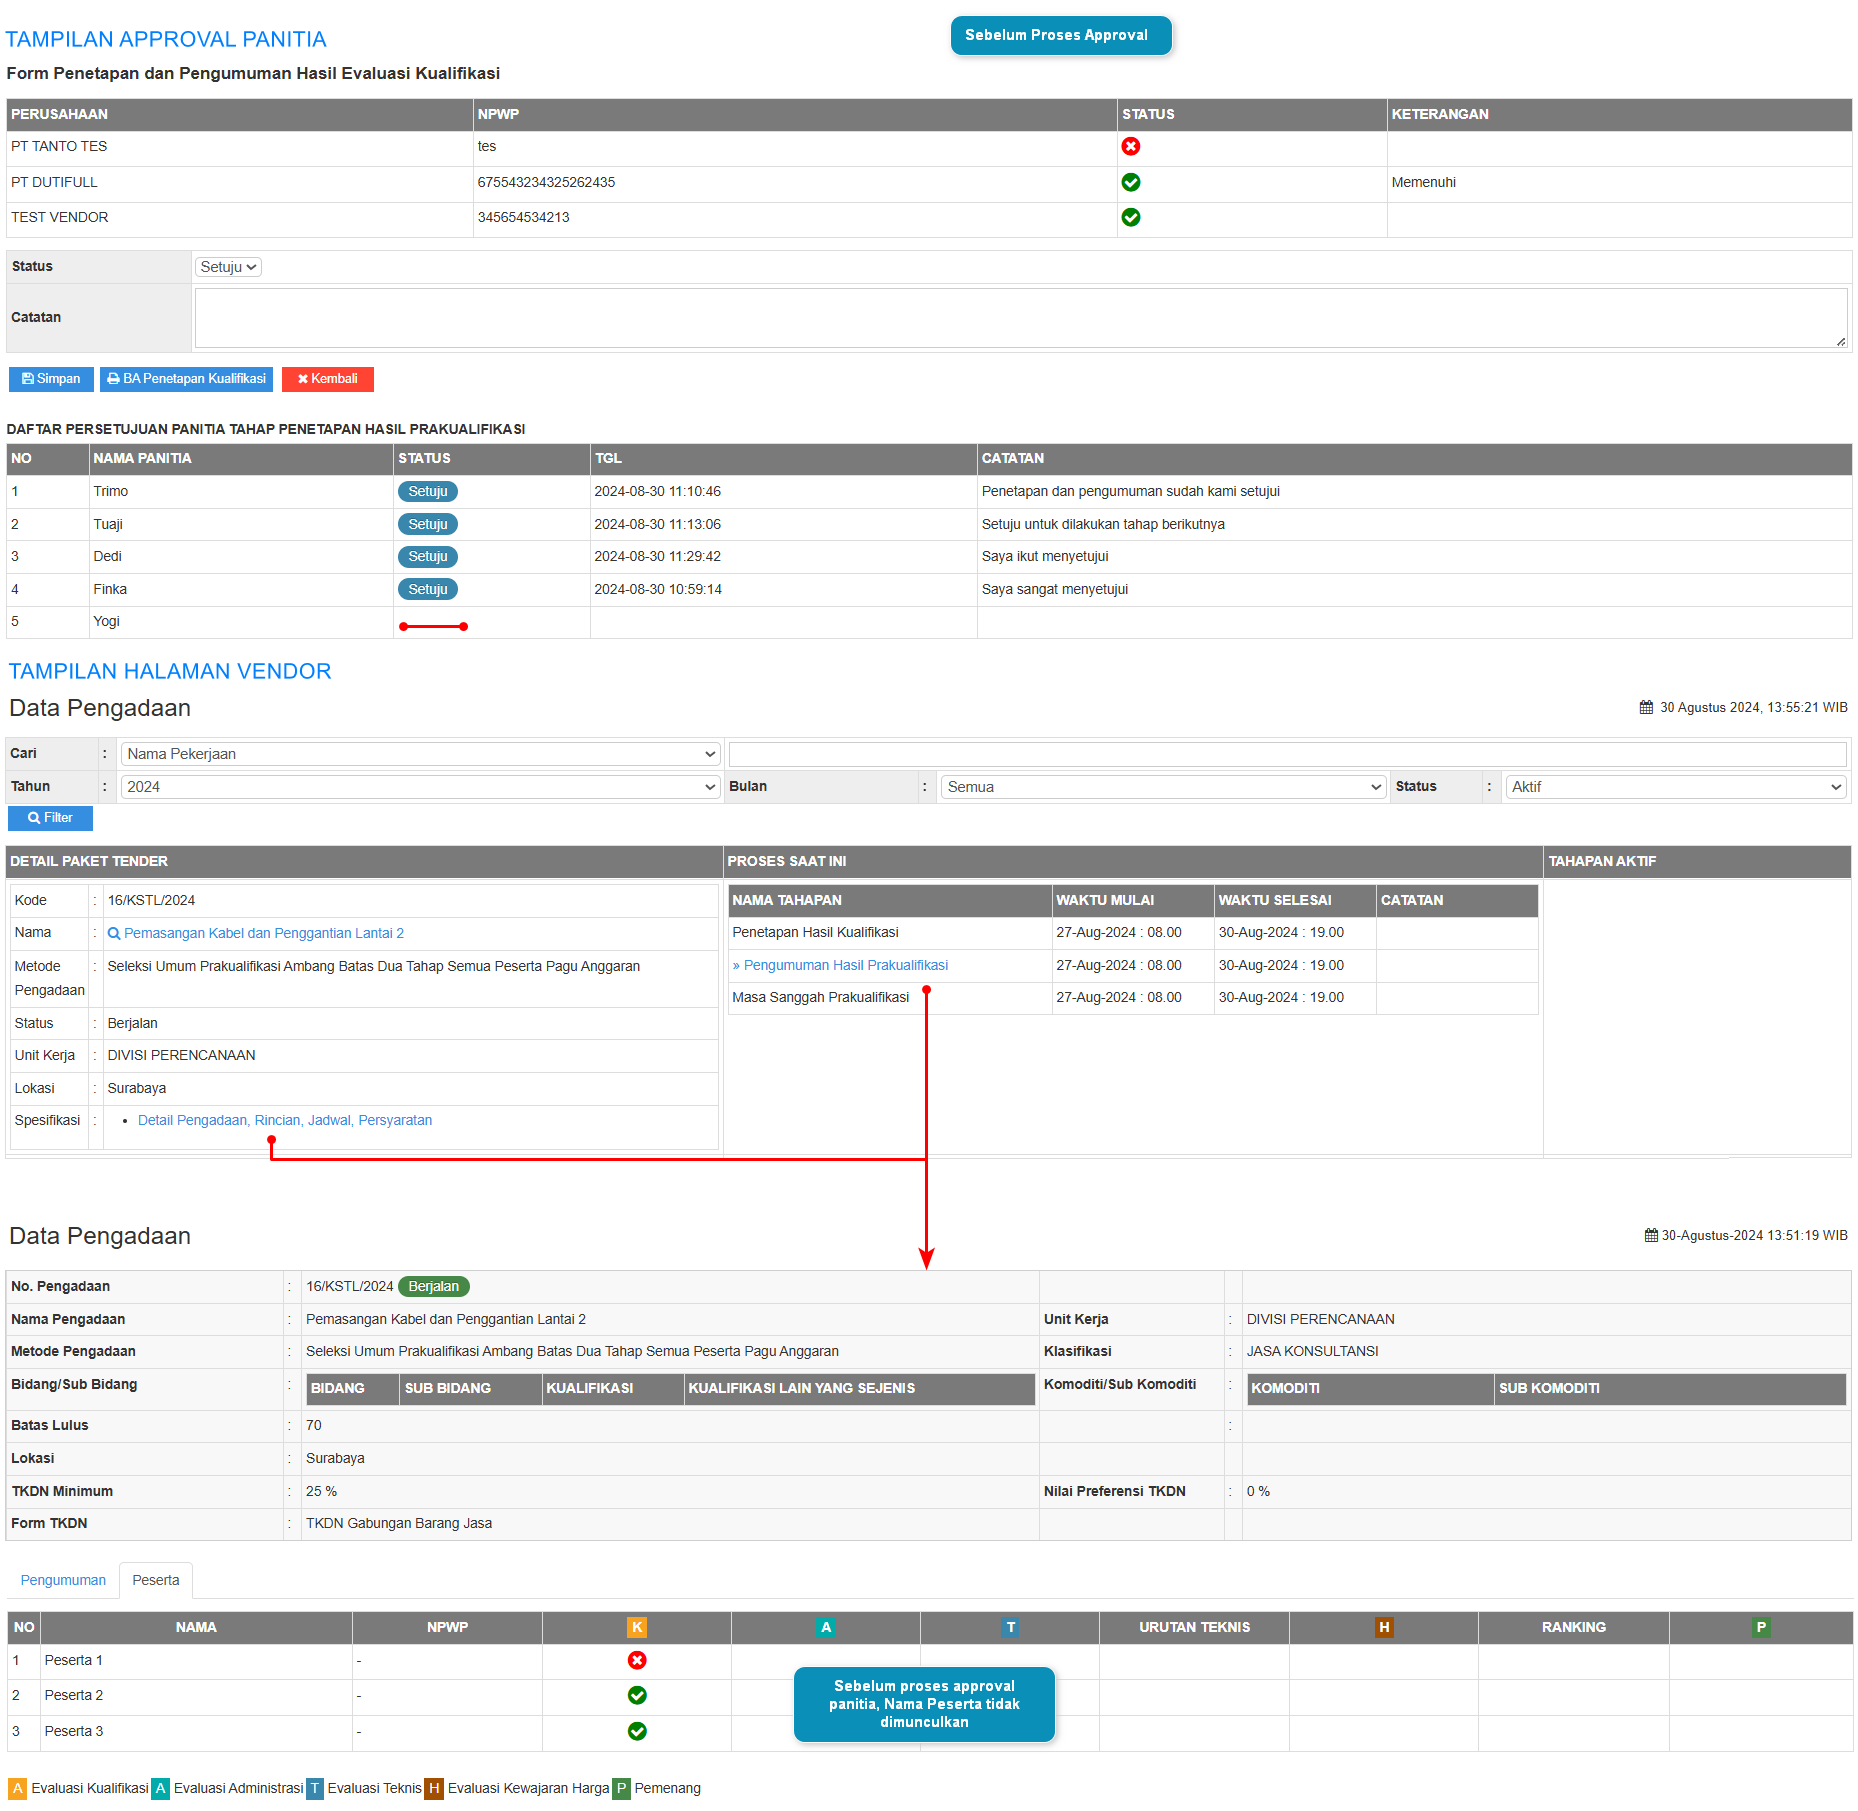This screenshot has width=1858, height=1811.
Task: Click the green P column header icon
Action: coord(1760,1627)
